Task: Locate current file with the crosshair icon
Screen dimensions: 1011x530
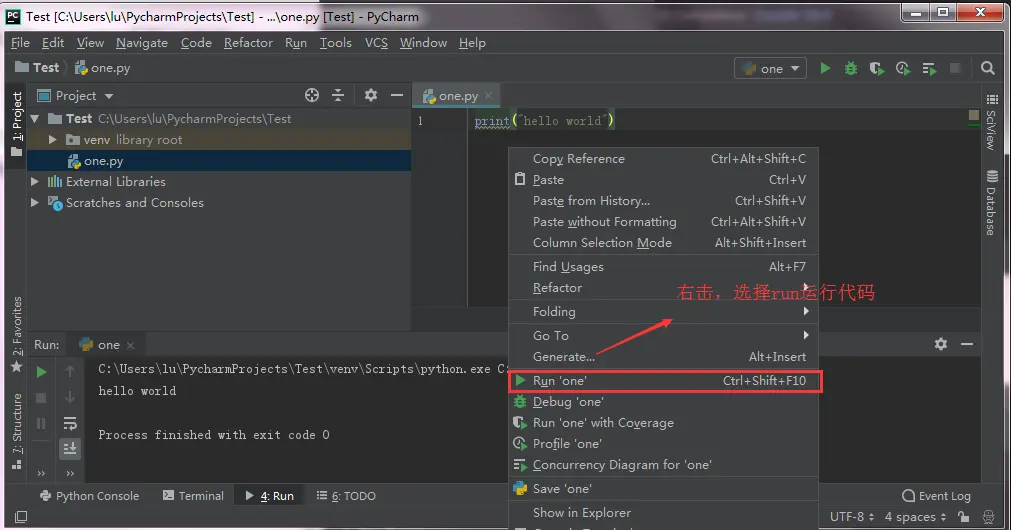Action: 312,95
